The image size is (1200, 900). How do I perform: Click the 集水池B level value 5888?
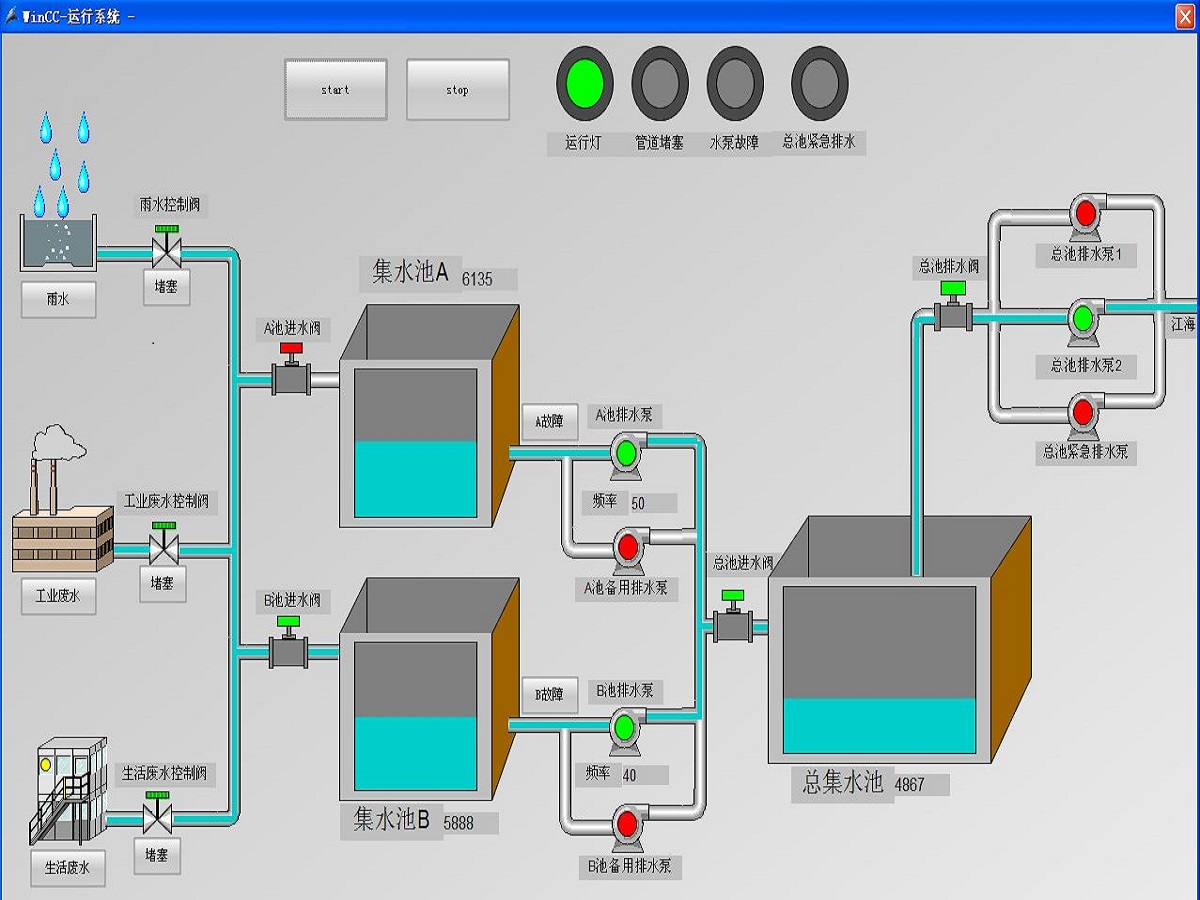[469, 824]
